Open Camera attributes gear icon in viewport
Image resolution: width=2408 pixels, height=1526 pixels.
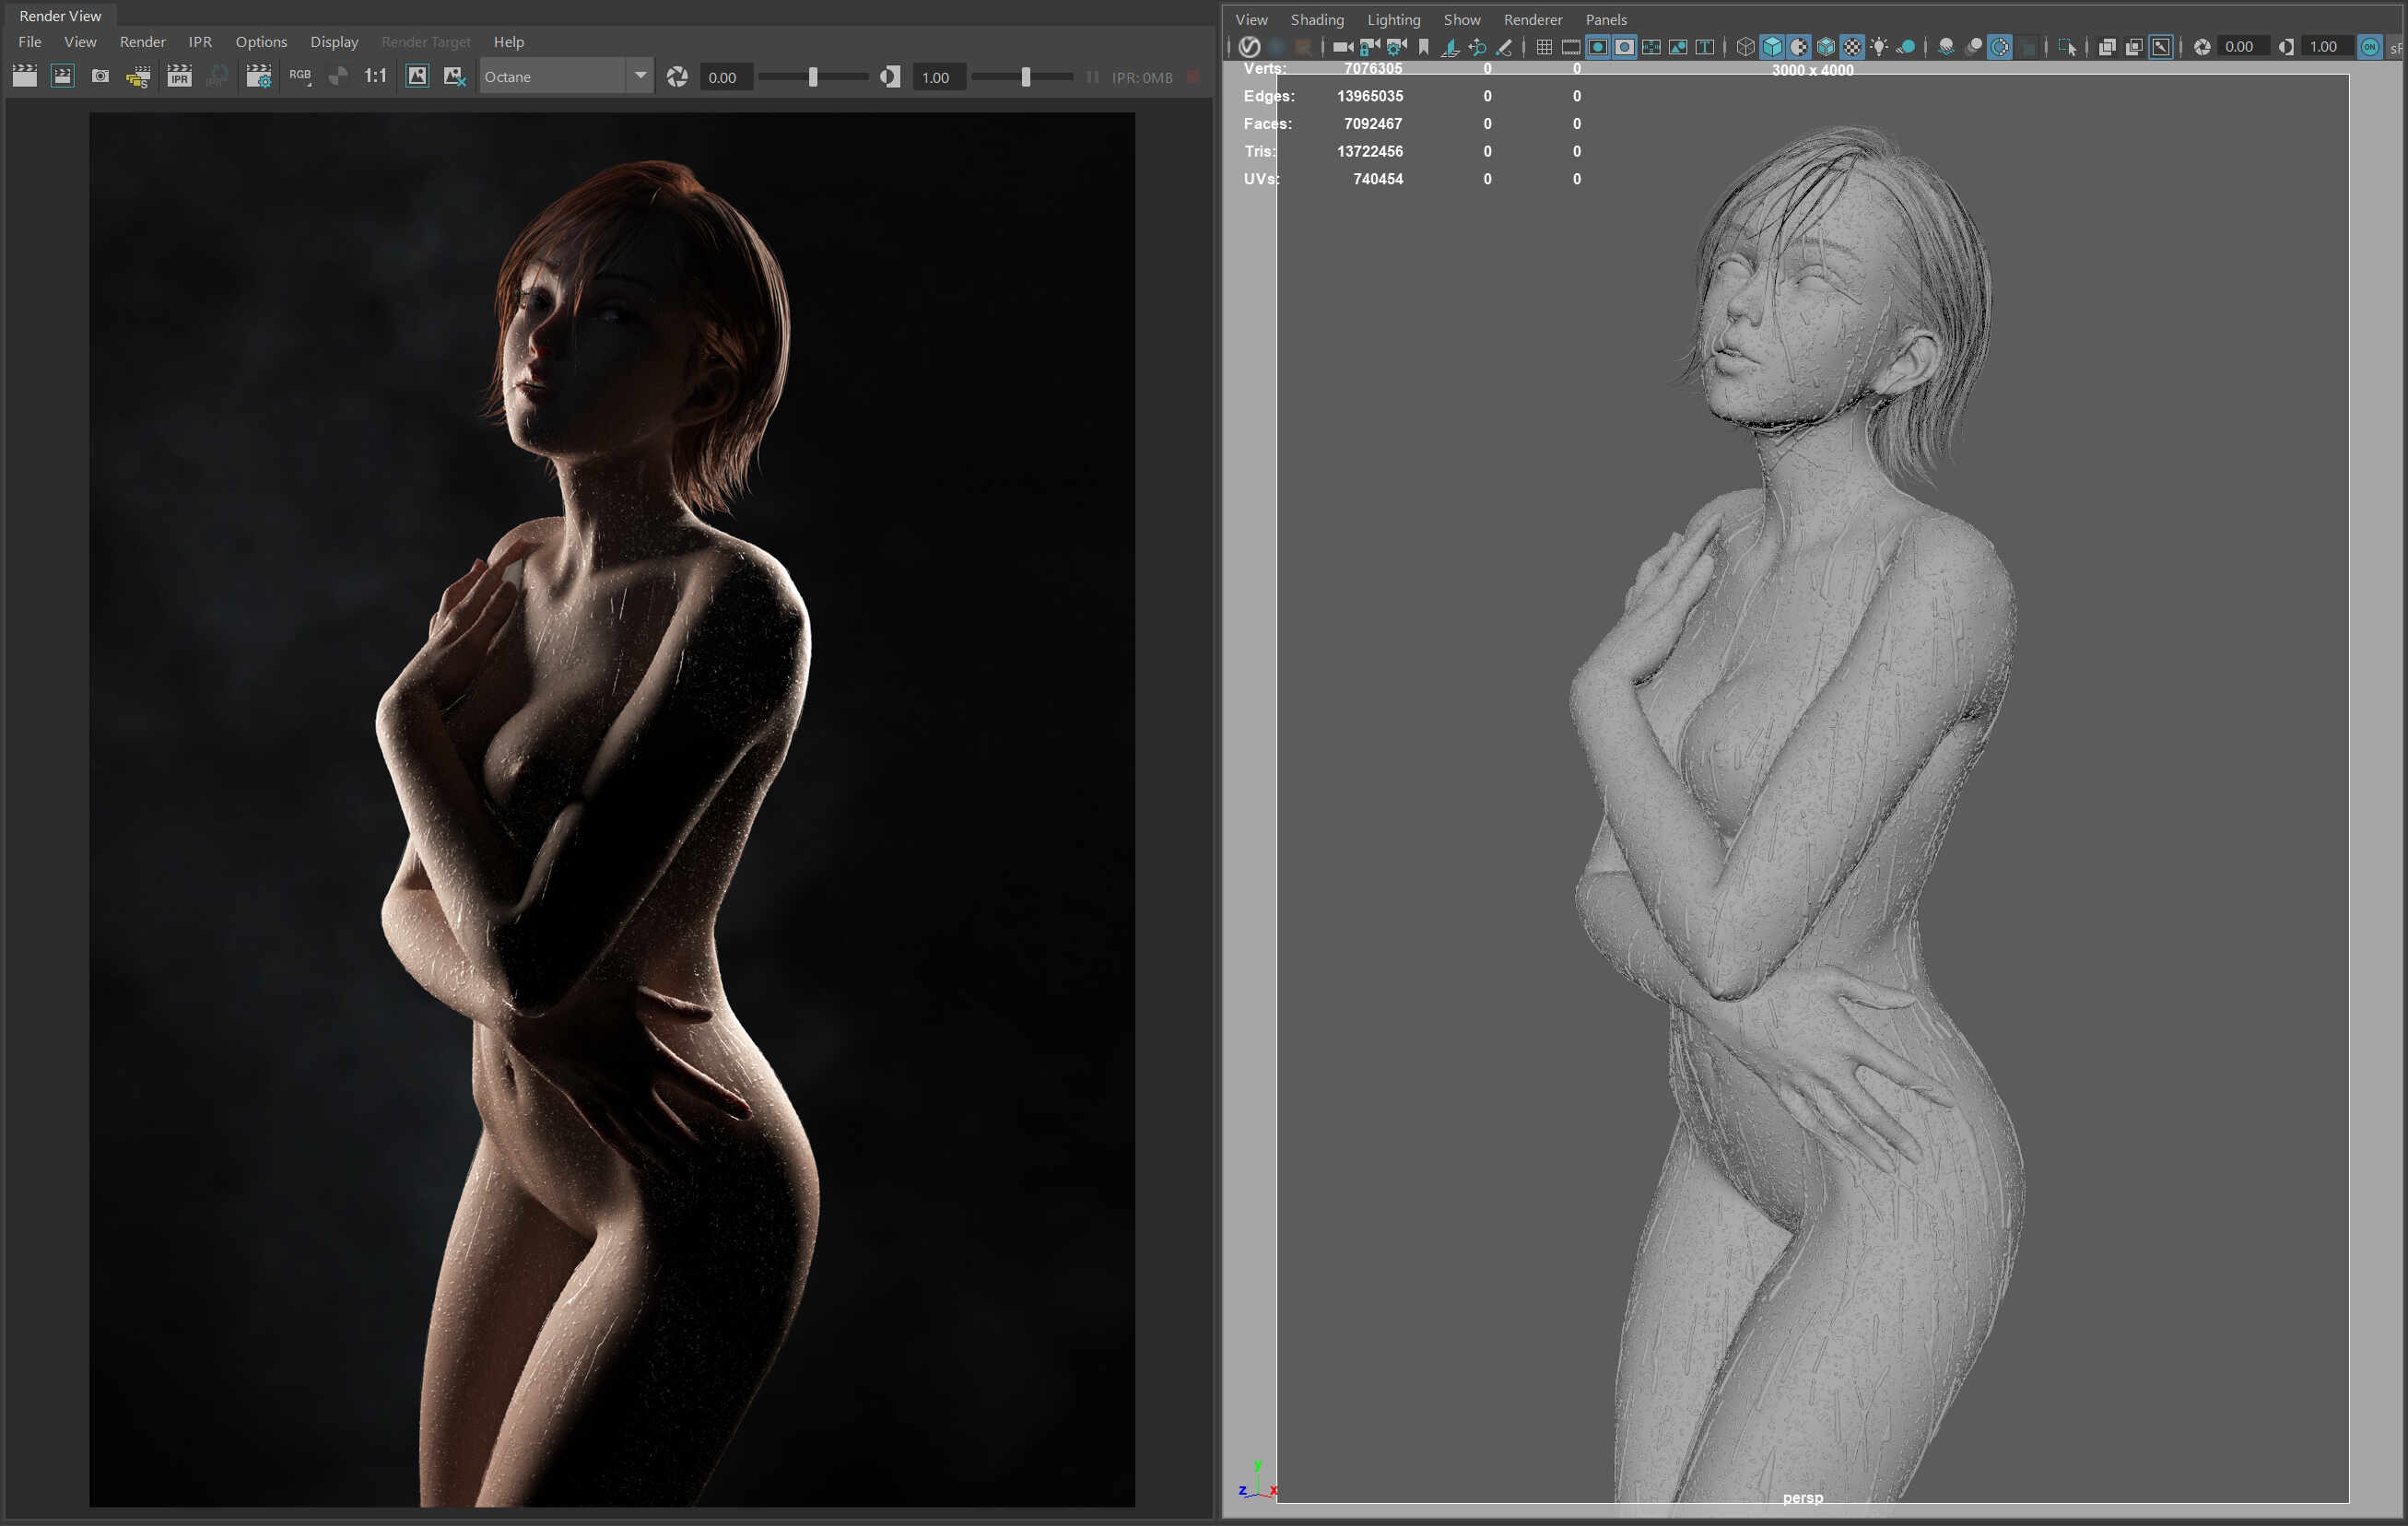(1397, 47)
